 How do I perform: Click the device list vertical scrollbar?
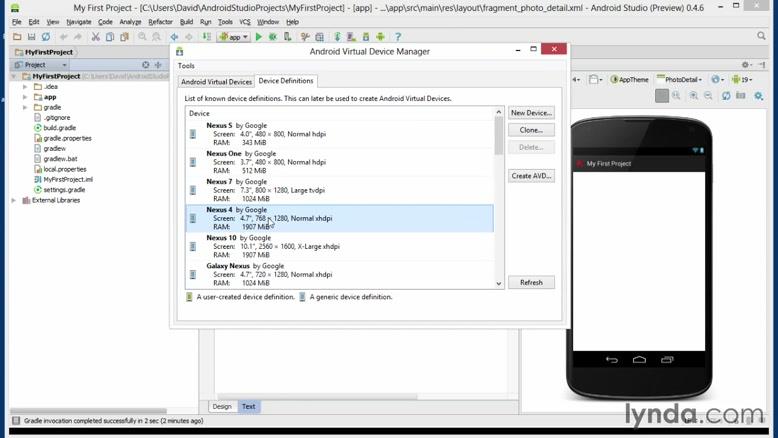499,136
